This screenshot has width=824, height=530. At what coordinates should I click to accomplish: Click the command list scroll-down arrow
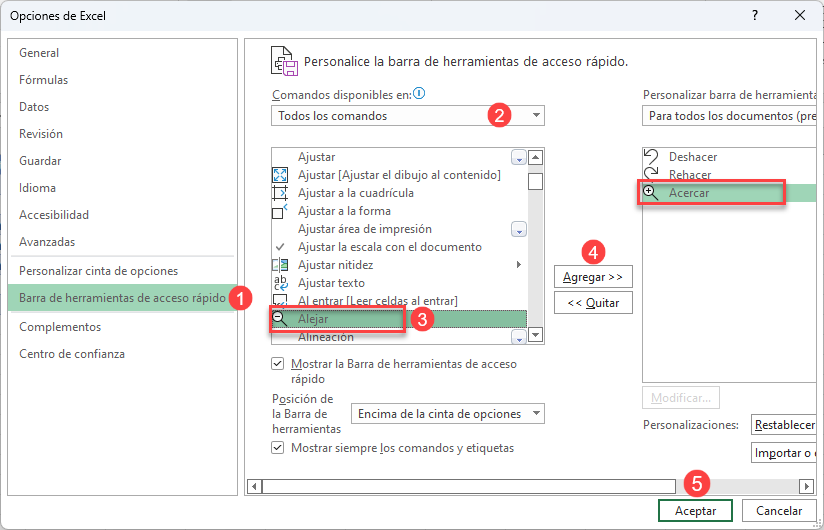535,335
